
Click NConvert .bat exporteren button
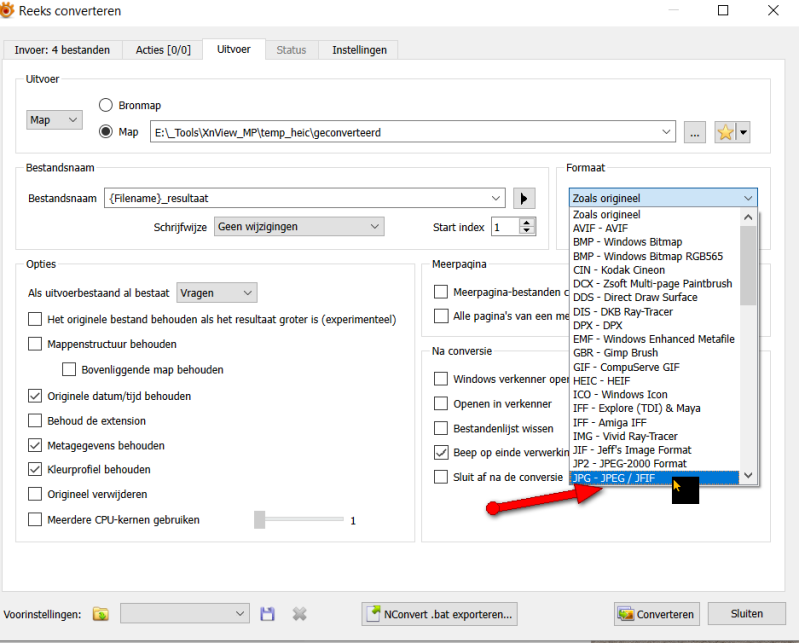(x=441, y=614)
